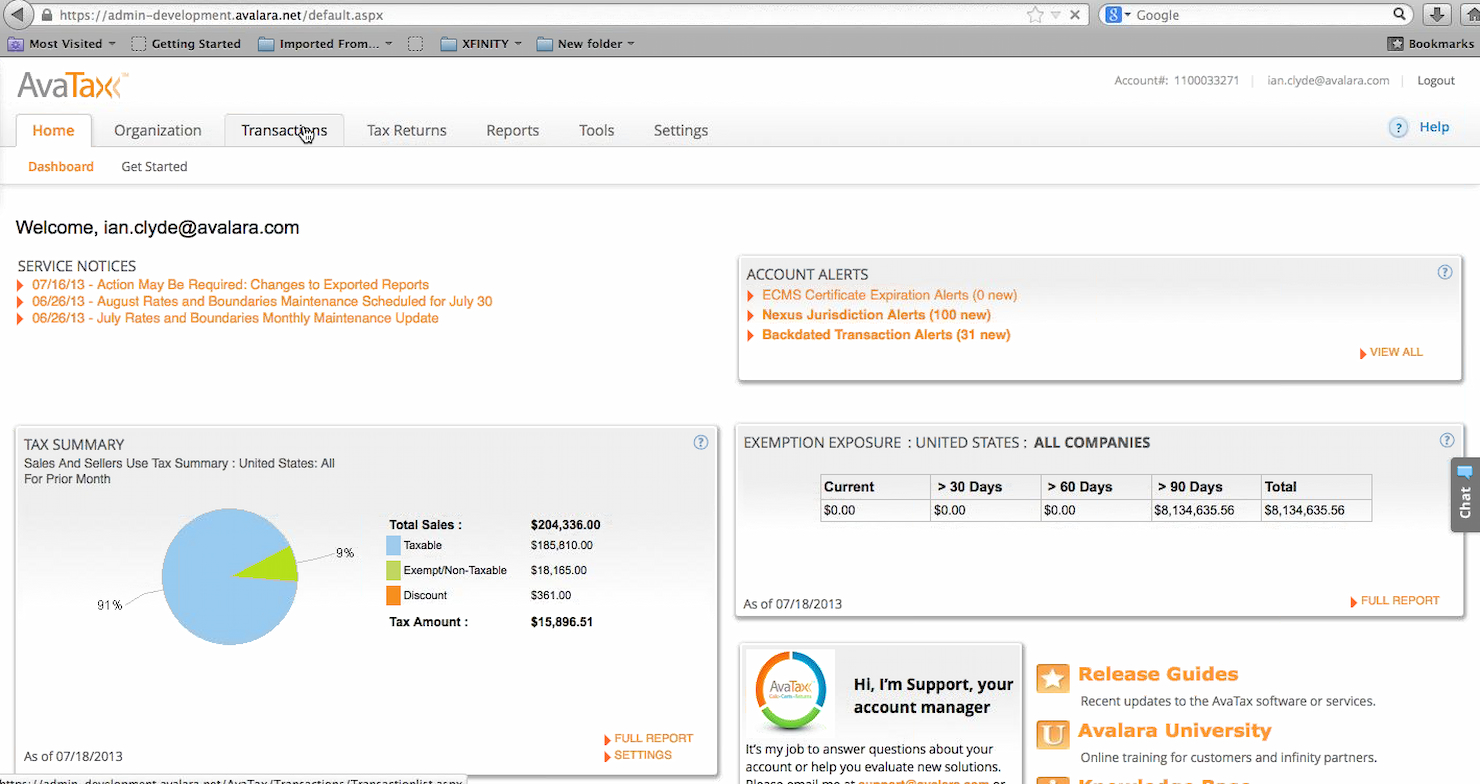The image size is (1480, 784).
Task: Click Account Alerts help question icon
Action: pyautogui.click(x=1445, y=272)
